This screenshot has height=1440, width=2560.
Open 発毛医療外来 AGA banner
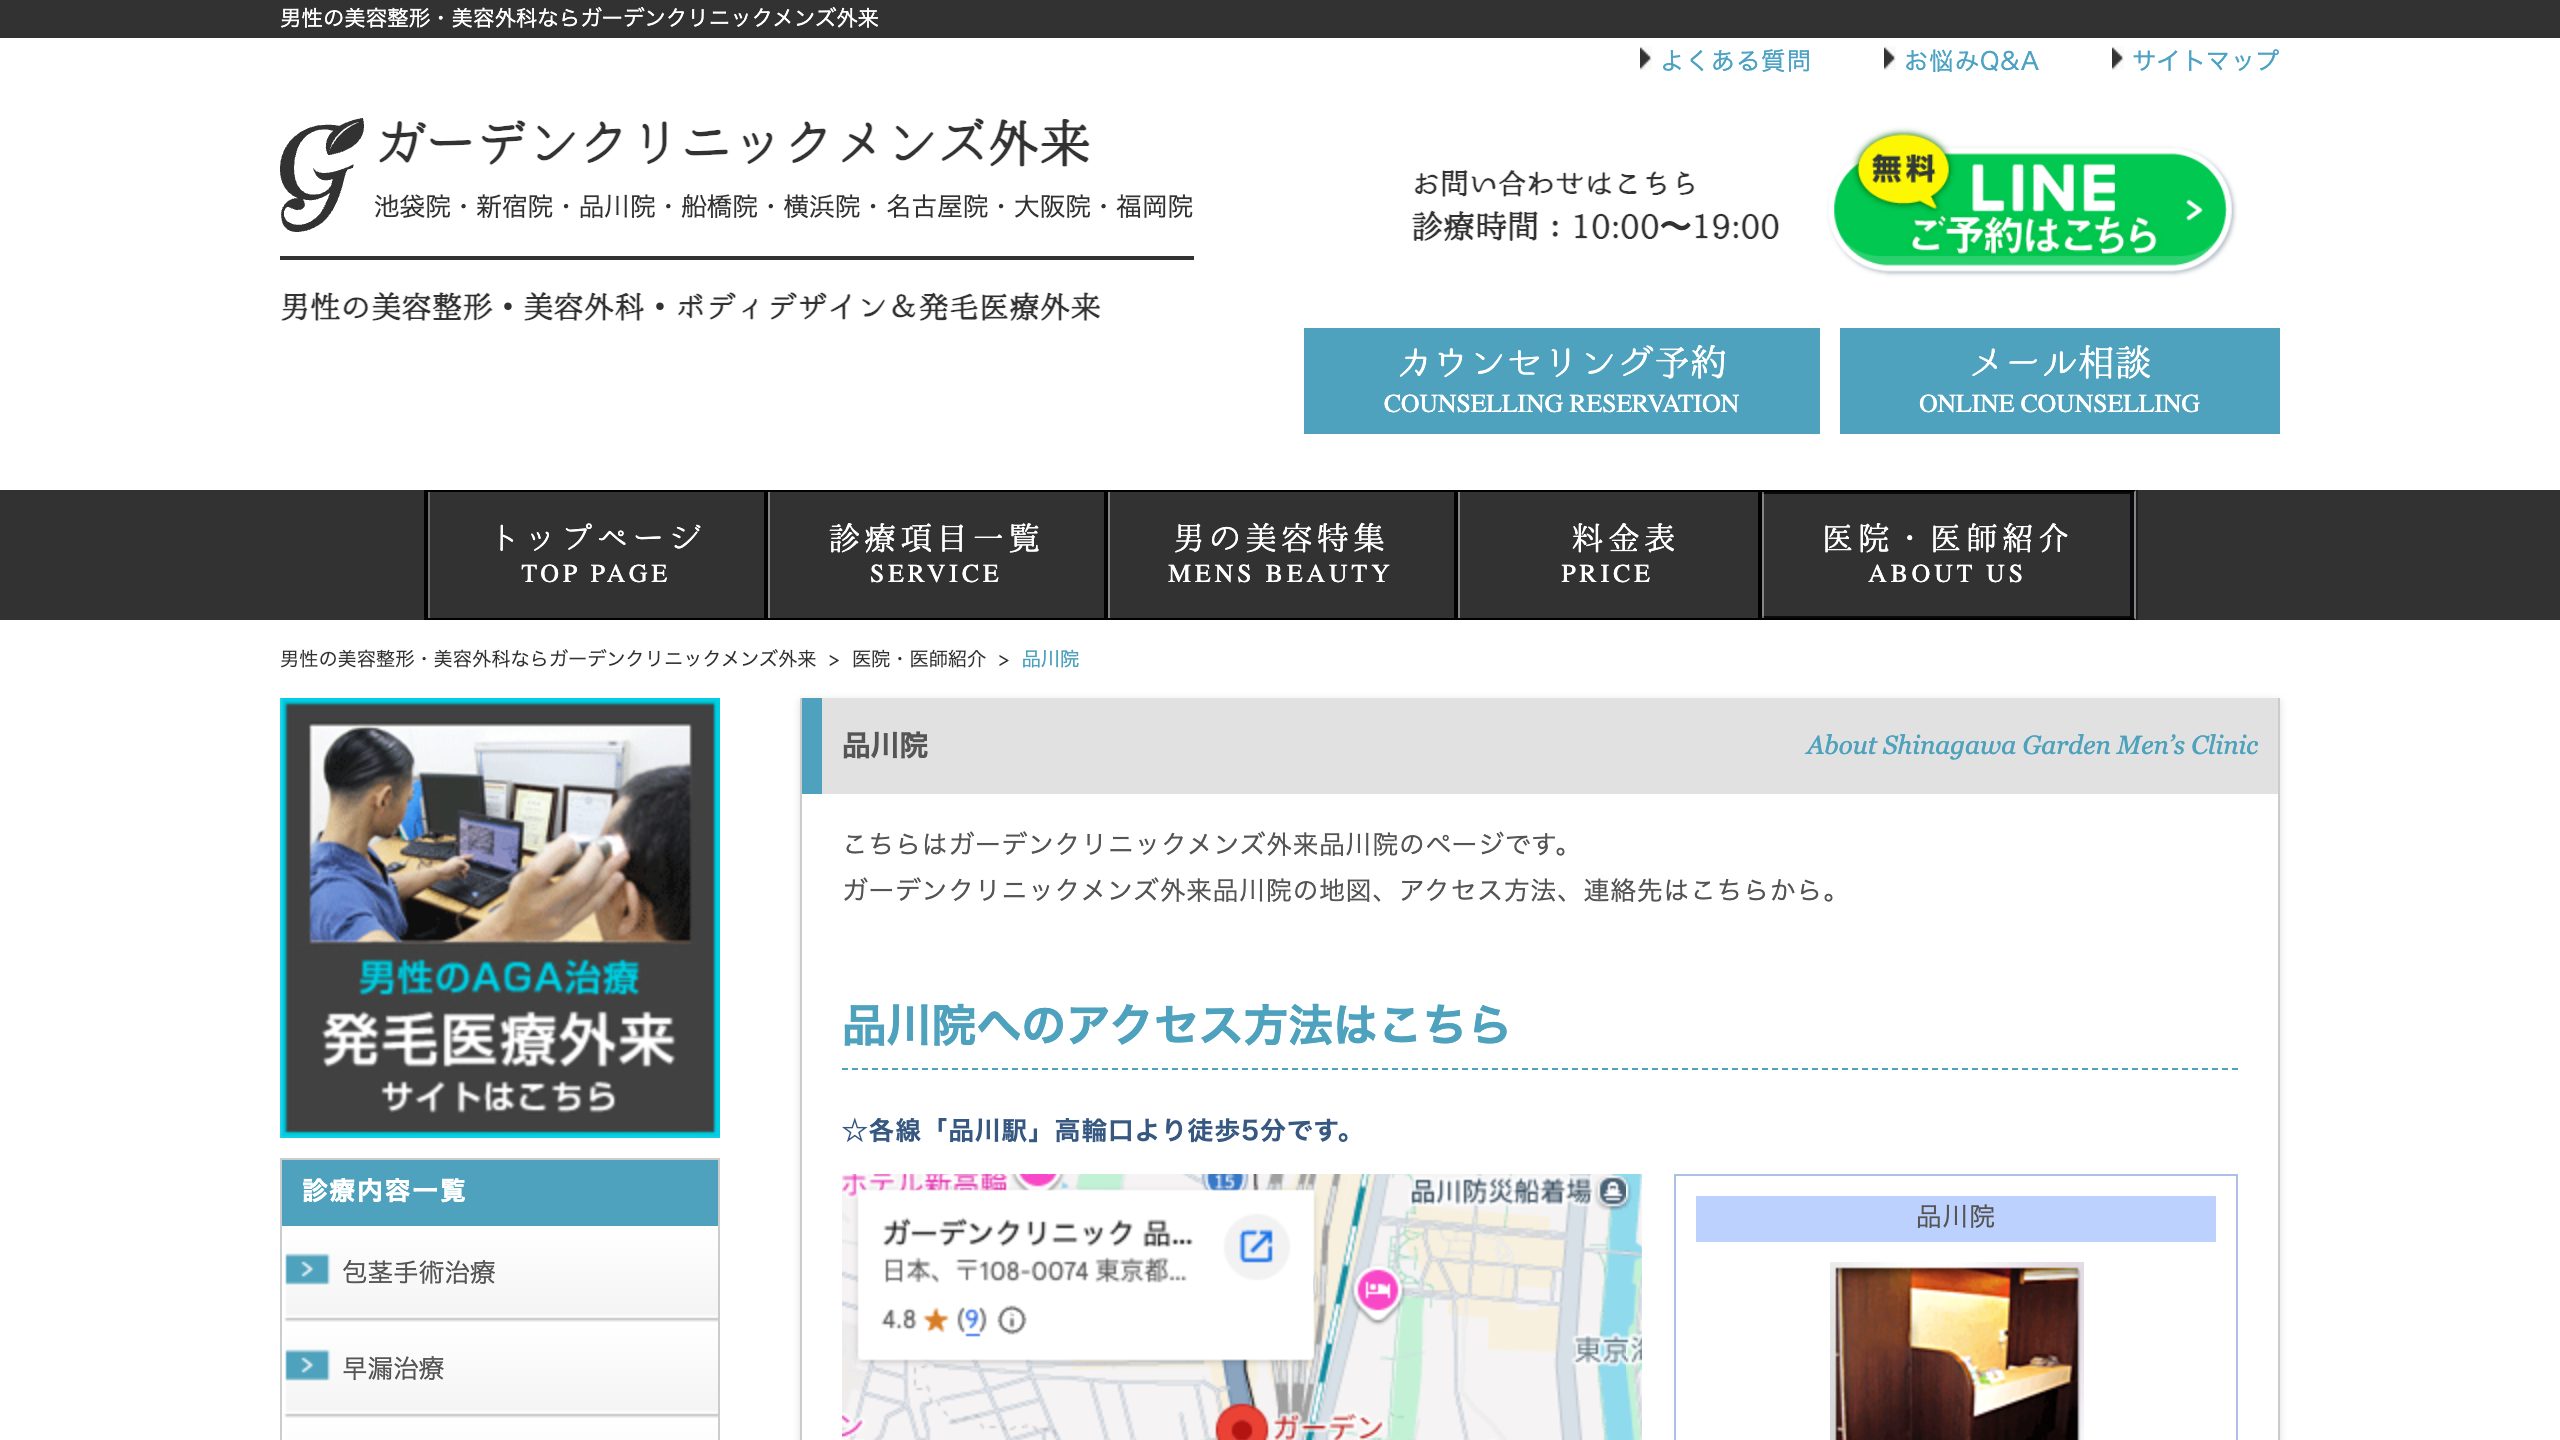click(500, 917)
